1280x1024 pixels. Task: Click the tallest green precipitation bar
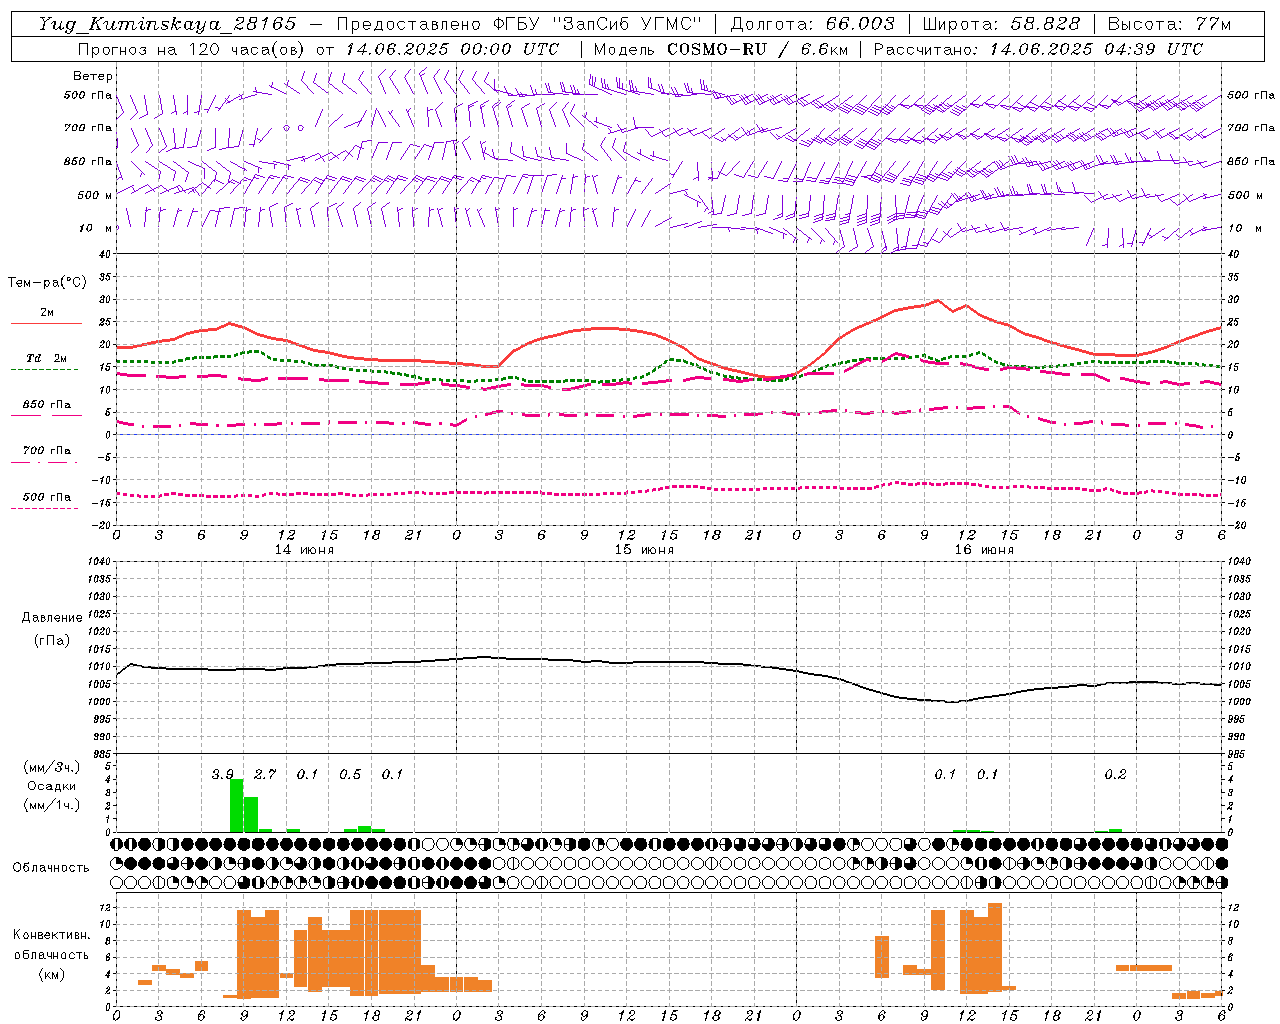(x=237, y=806)
